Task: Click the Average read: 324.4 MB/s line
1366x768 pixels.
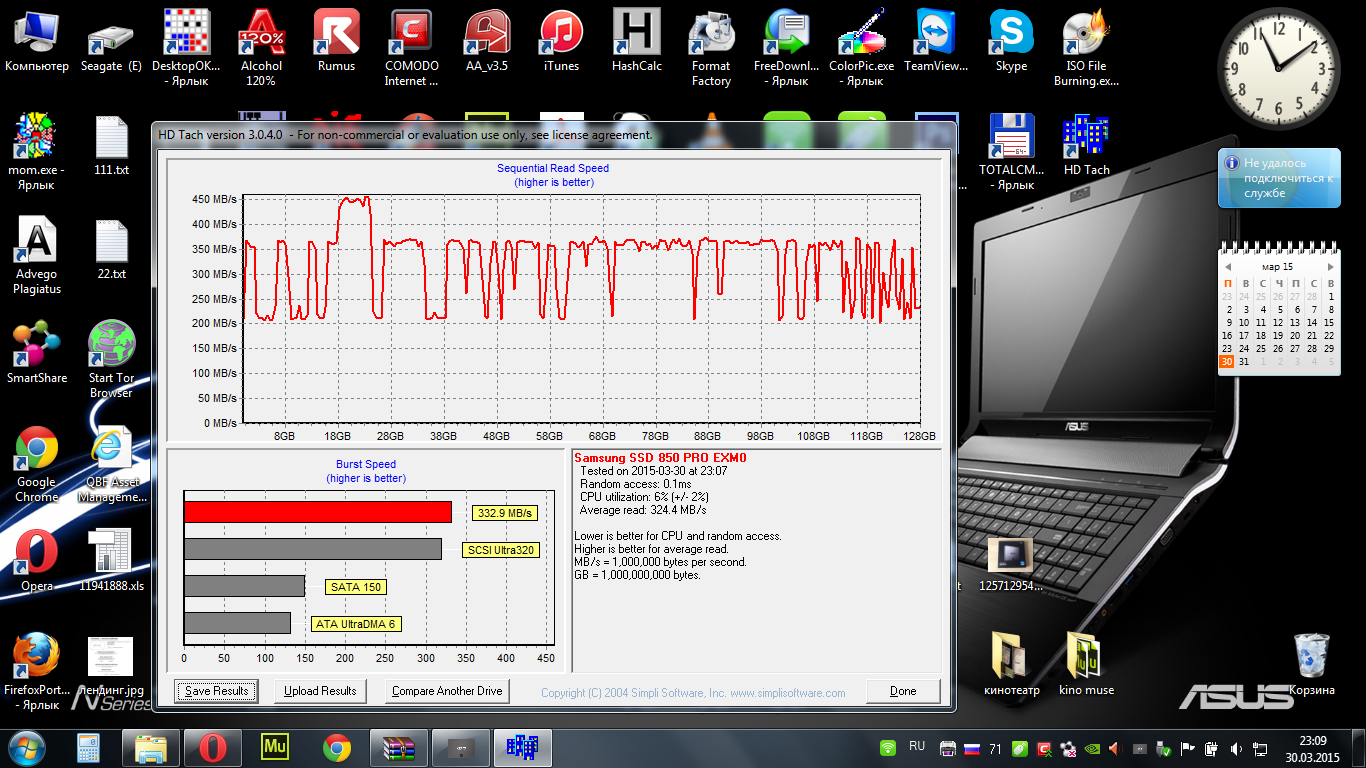Action: 643,510
